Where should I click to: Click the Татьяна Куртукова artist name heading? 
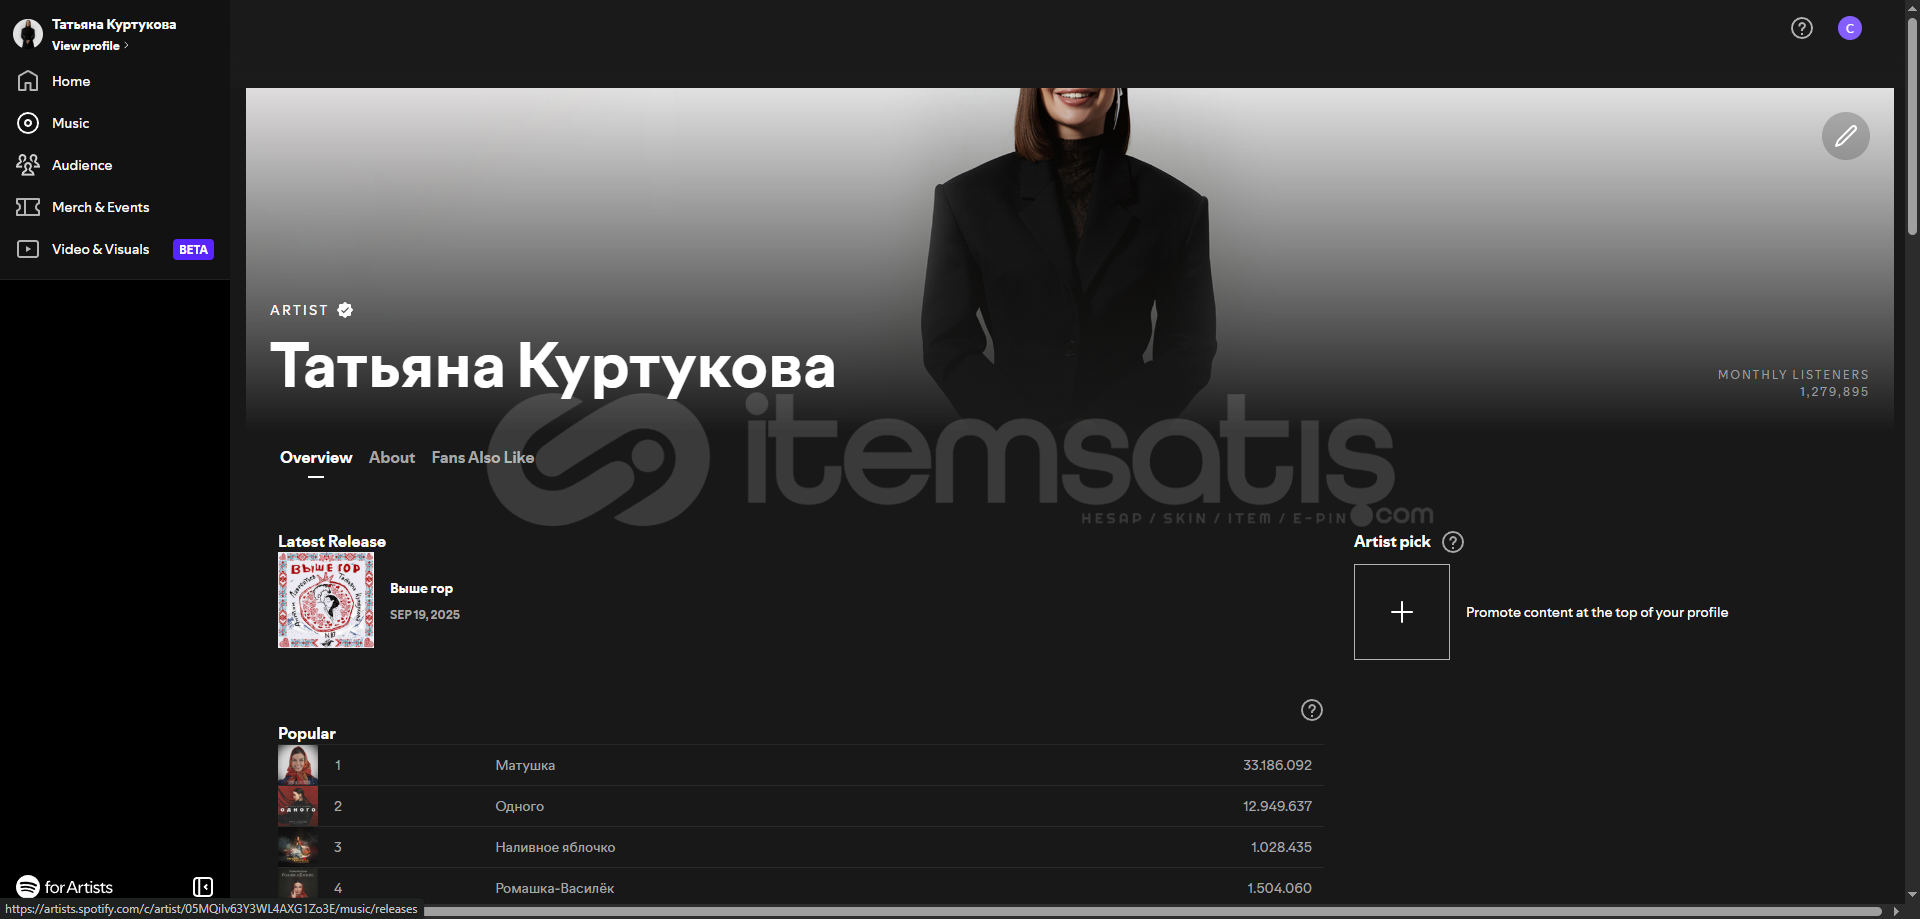click(x=553, y=367)
